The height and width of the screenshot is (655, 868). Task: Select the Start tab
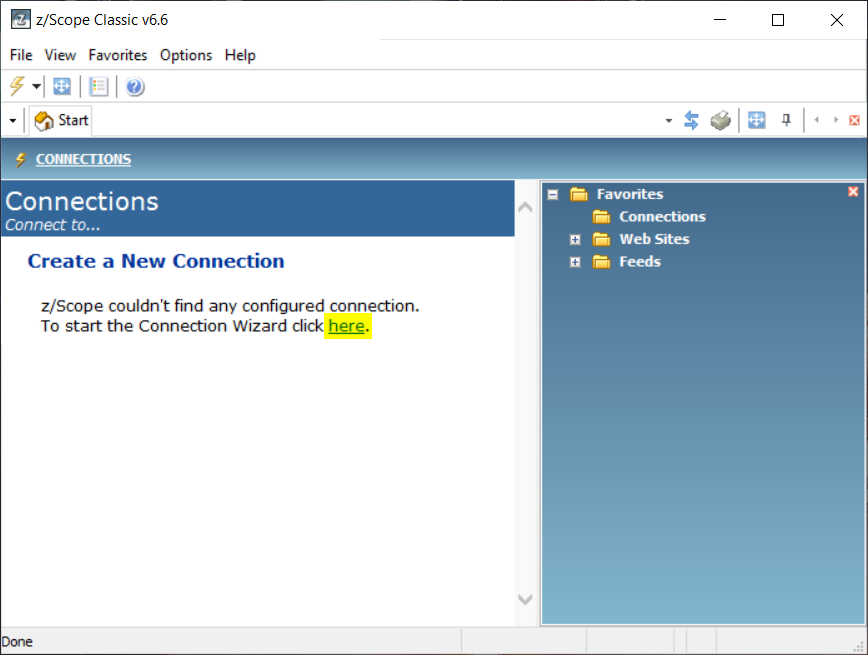coord(61,120)
